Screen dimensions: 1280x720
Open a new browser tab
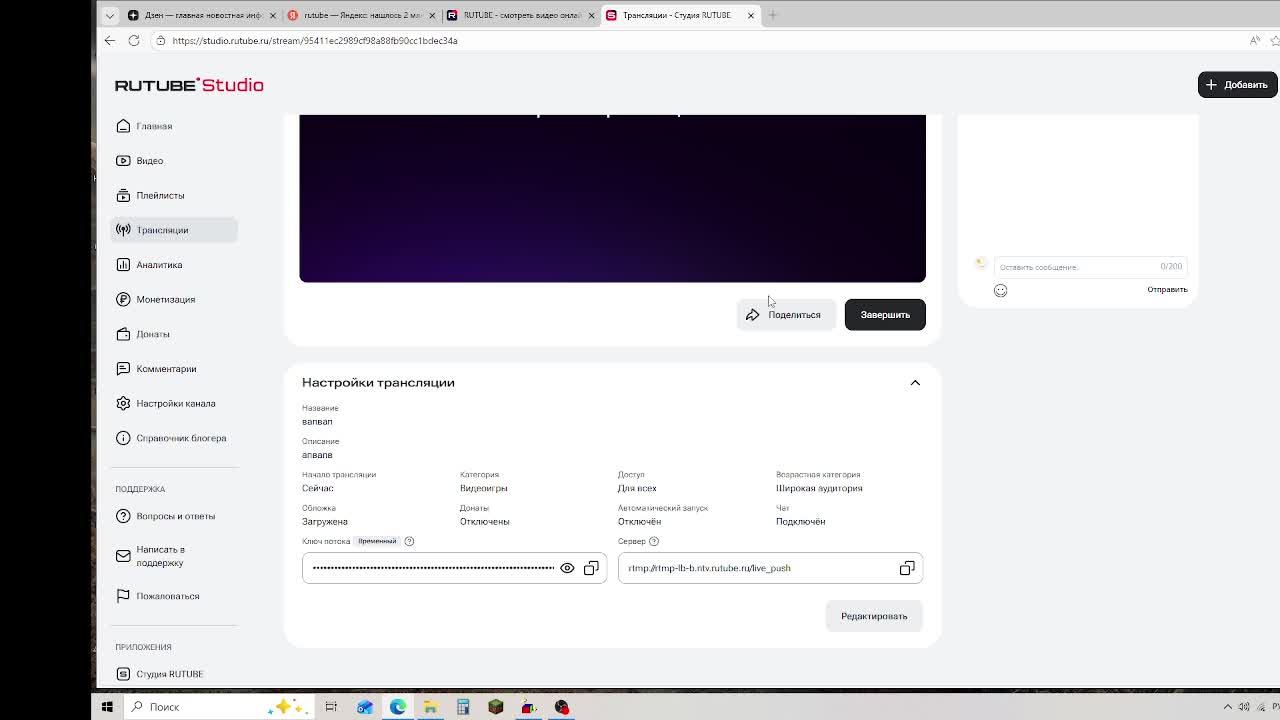pyautogui.click(x=772, y=15)
